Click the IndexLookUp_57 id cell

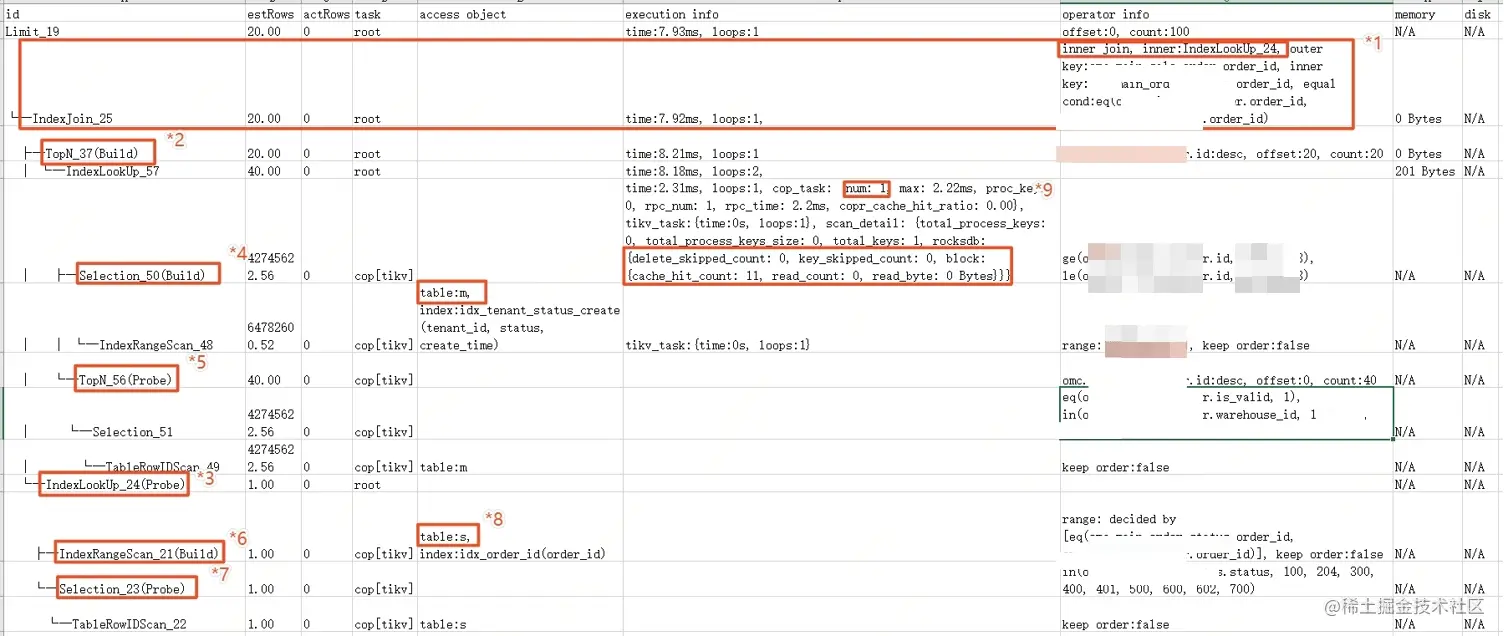[x=124, y=171]
